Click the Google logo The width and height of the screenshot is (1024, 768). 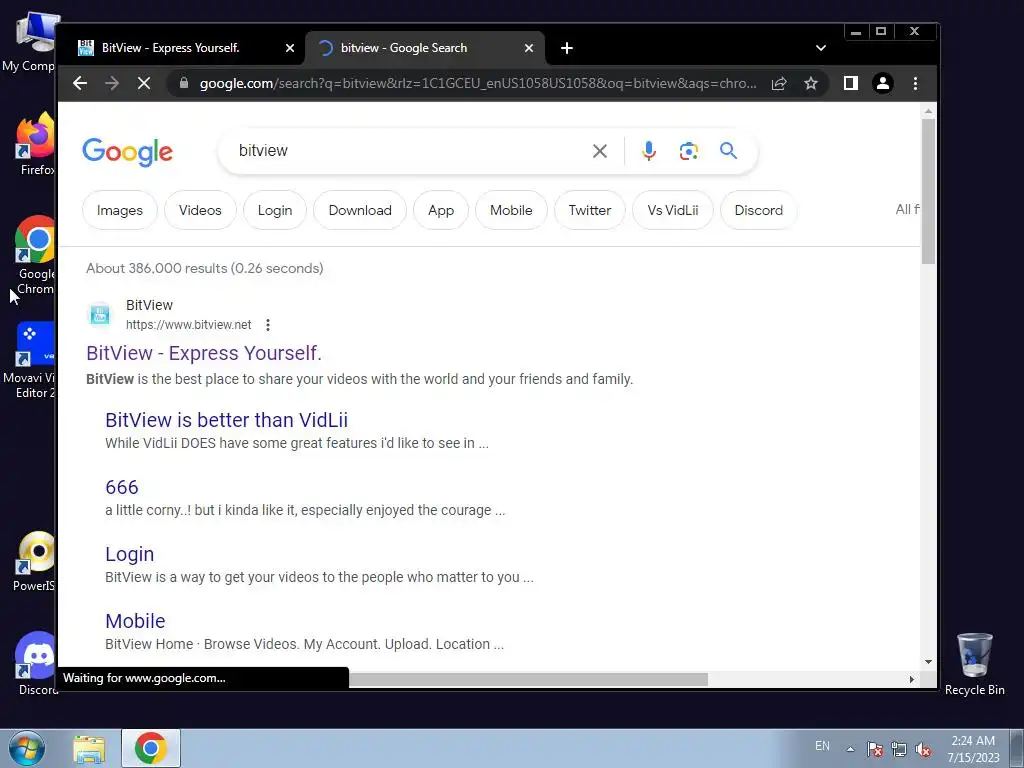point(127,152)
